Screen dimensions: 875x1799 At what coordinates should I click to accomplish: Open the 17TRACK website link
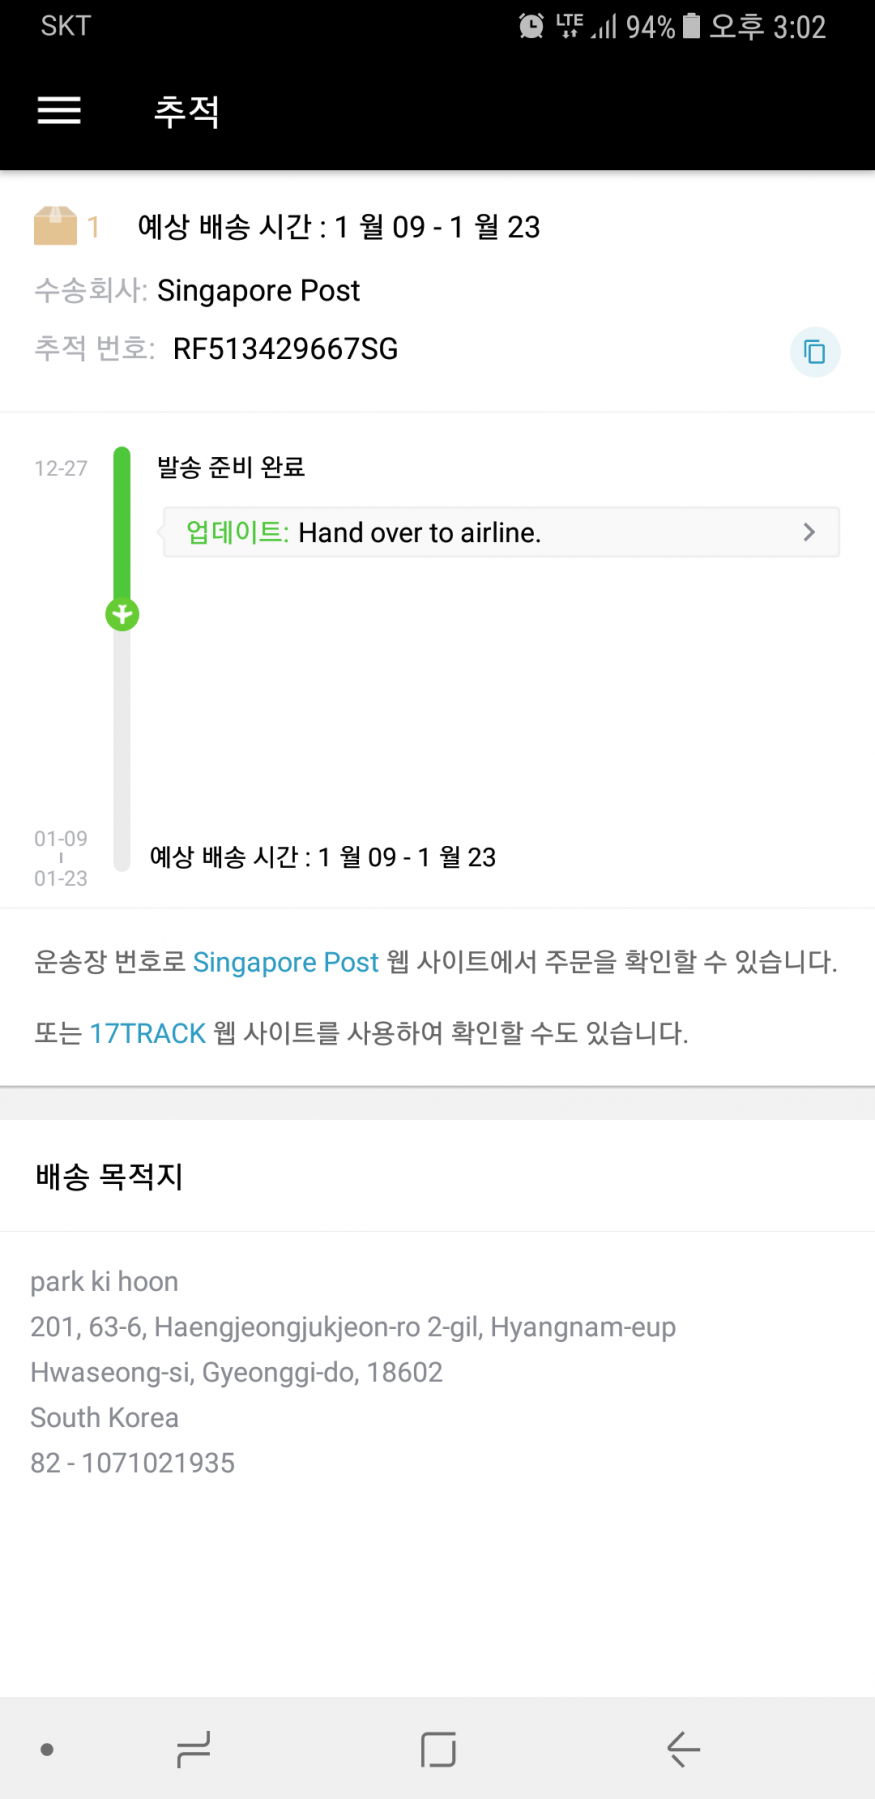(147, 1033)
